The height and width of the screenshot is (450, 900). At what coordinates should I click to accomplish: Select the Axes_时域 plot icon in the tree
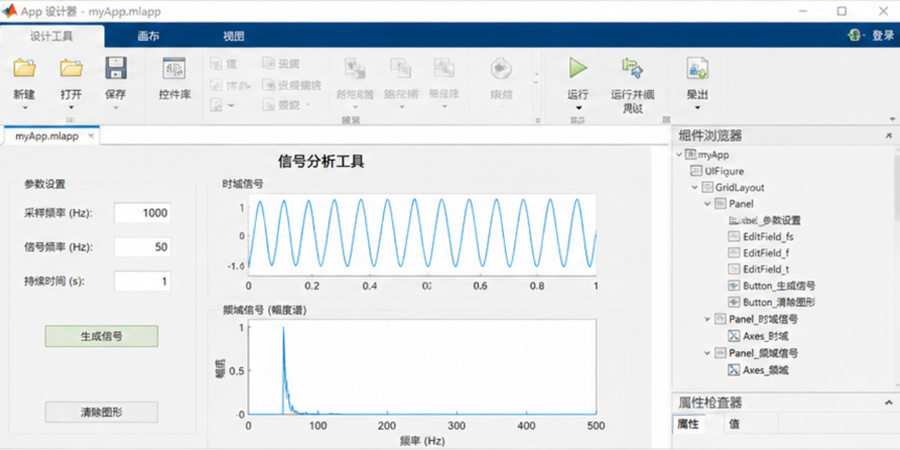pyautogui.click(x=734, y=336)
